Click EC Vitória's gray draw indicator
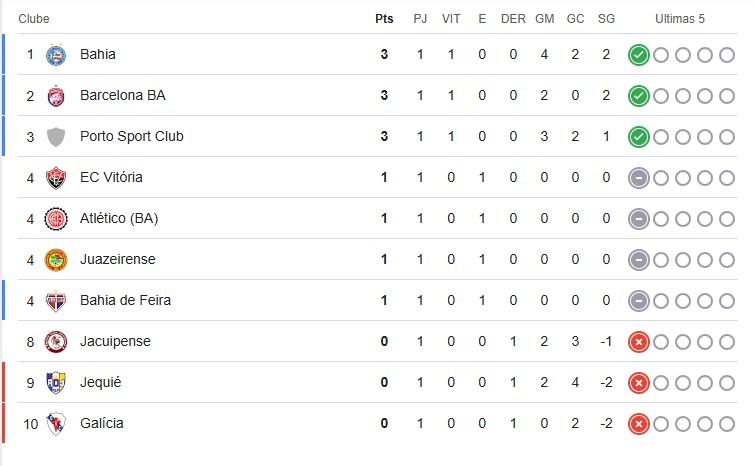754x466 pixels. click(x=639, y=178)
